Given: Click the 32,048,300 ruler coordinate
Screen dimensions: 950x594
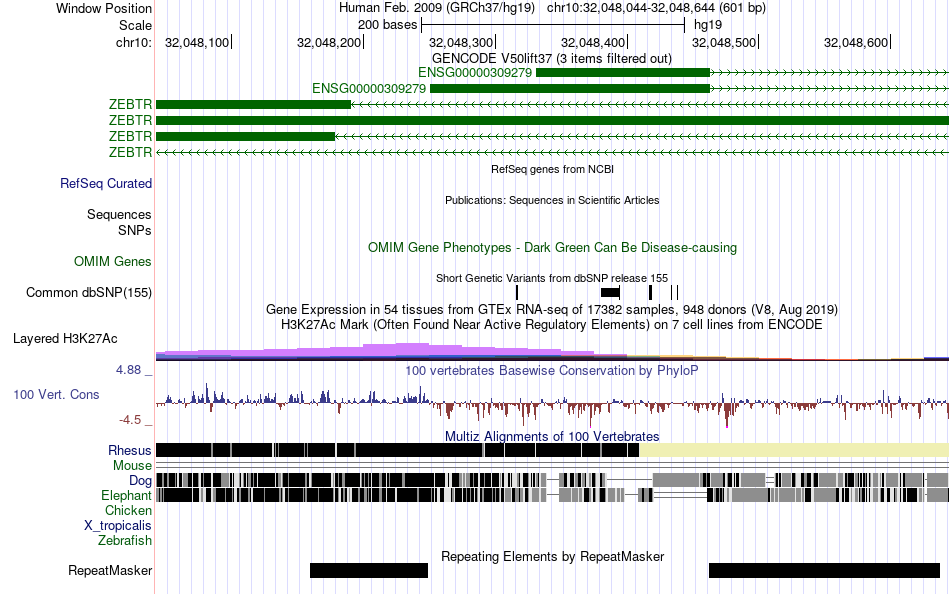Looking at the screenshot, I should pyautogui.click(x=461, y=42).
